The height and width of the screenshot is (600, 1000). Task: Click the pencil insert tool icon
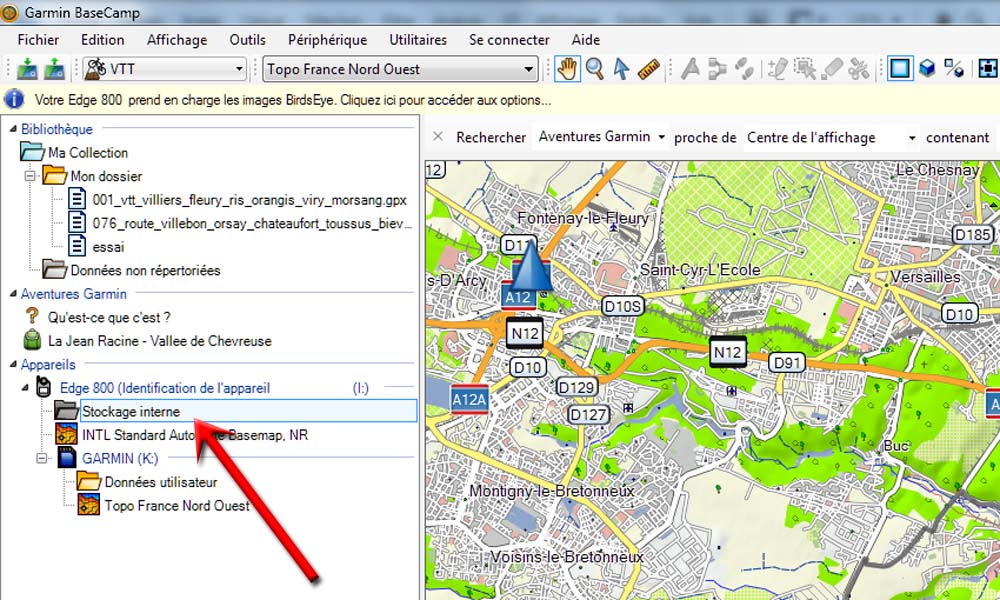click(777, 69)
